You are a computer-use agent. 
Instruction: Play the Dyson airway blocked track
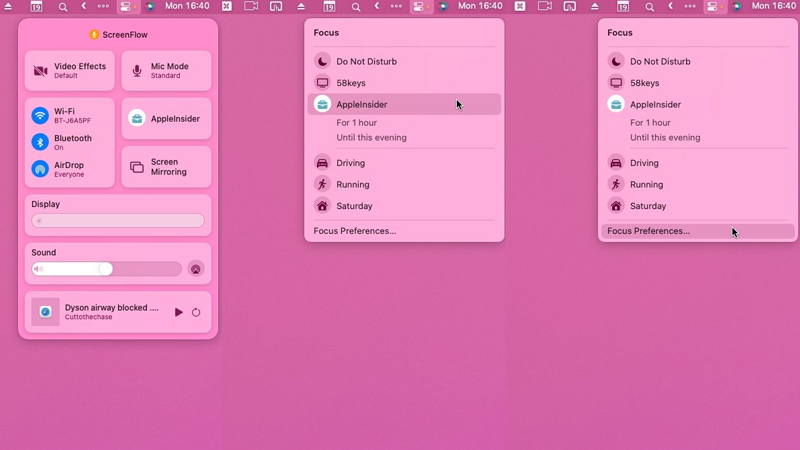[179, 312]
